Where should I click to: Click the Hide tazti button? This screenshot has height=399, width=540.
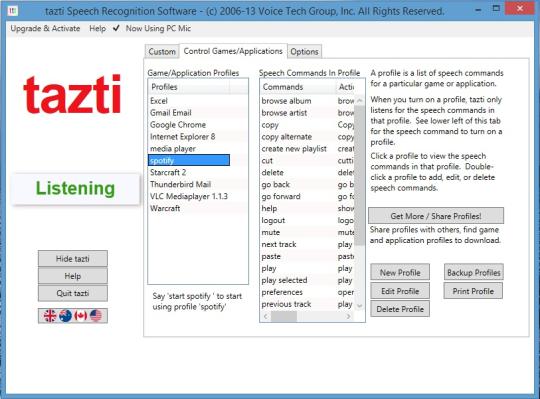73,259
